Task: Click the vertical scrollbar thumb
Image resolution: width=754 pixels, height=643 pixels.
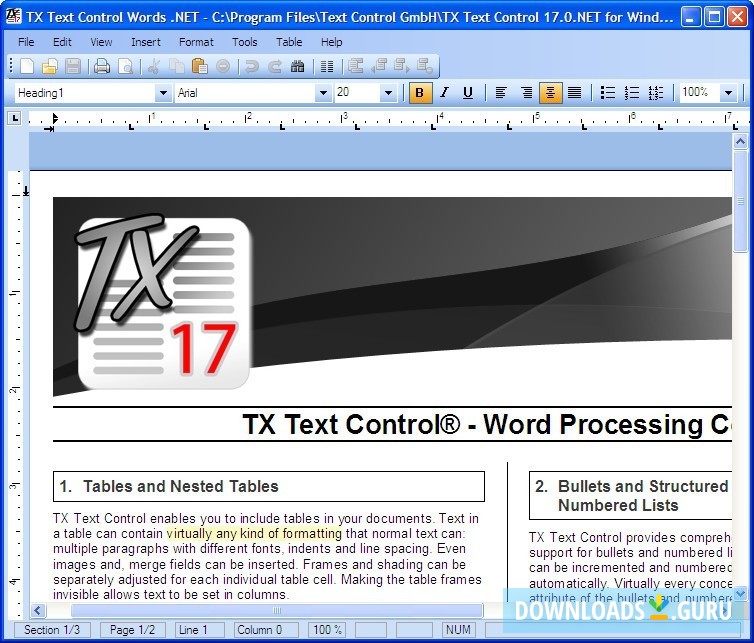Action: tap(740, 201)
